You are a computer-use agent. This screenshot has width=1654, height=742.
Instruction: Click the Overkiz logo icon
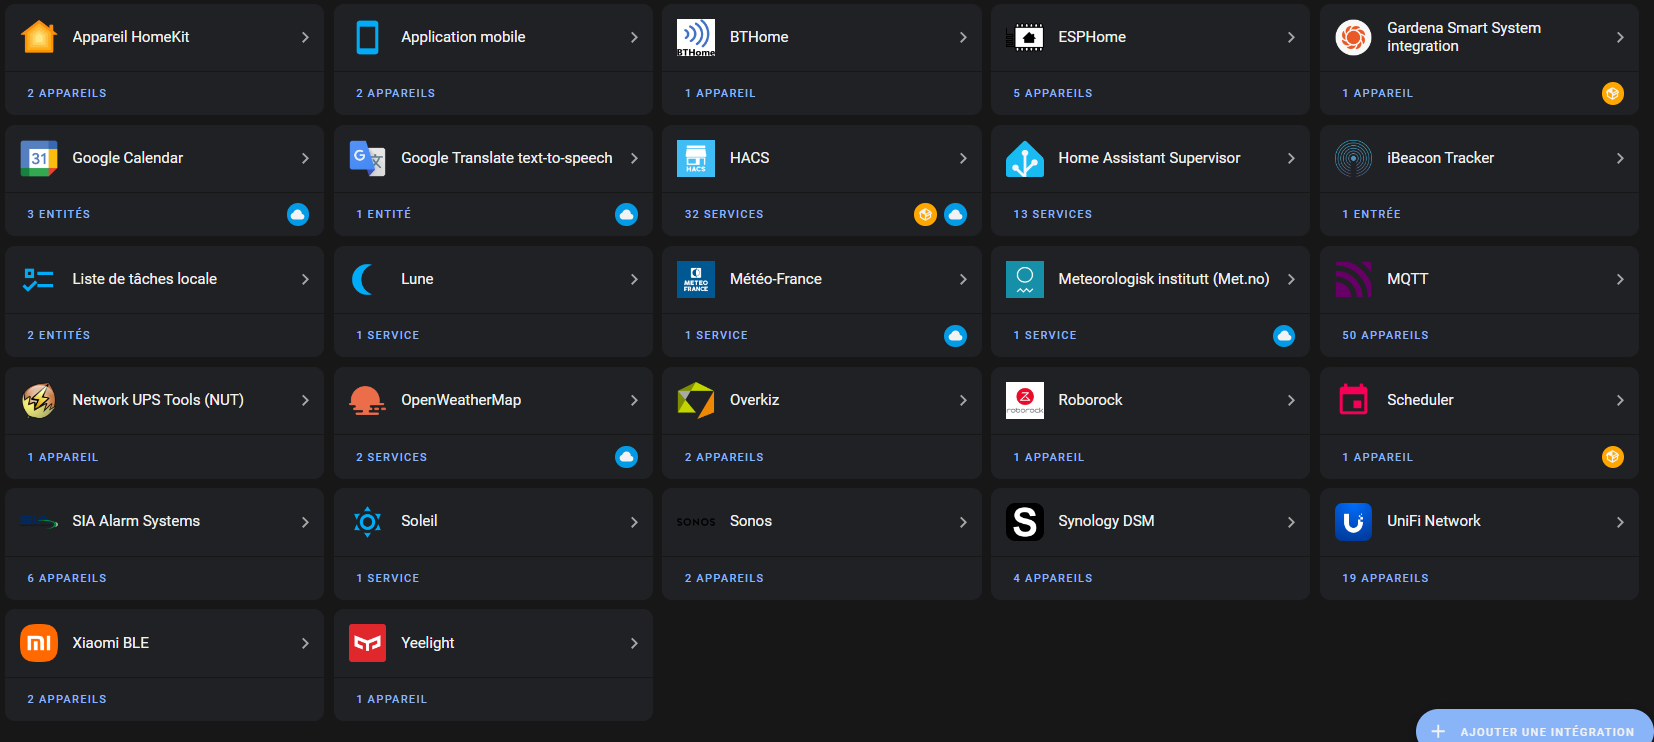696,400
